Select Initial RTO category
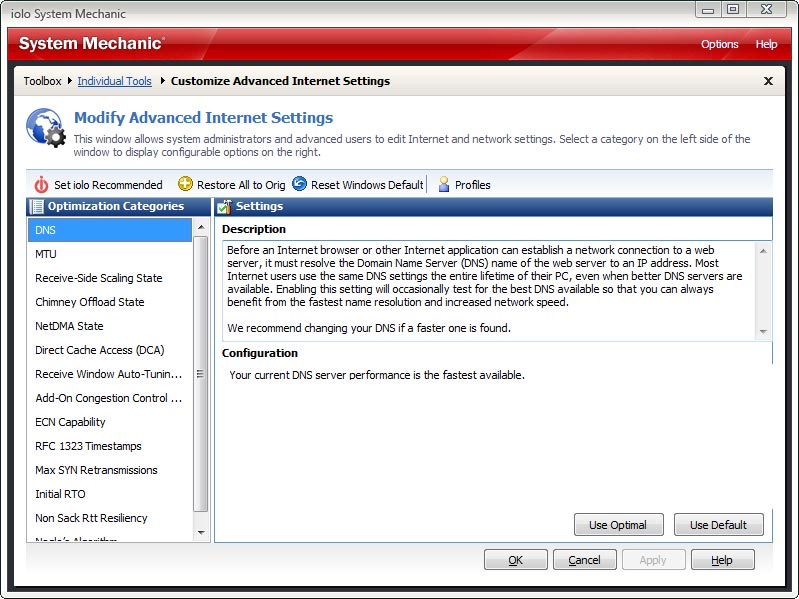799x599 pixels. [110, 494]
